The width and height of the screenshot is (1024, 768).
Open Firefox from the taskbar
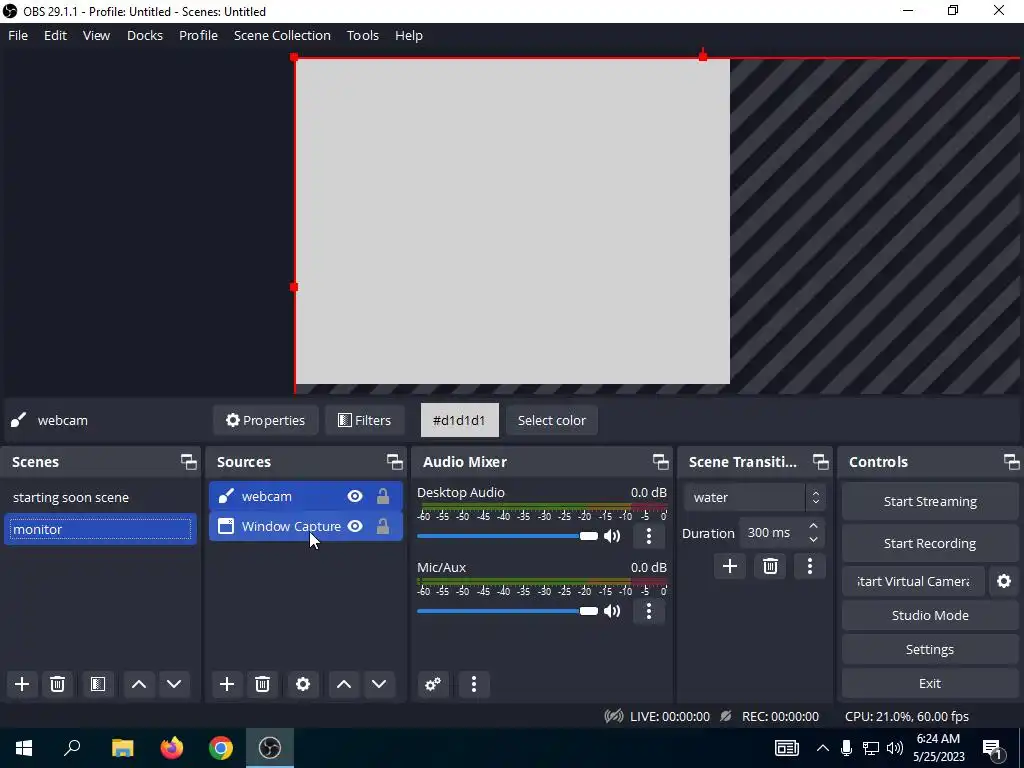pos(172,748)
